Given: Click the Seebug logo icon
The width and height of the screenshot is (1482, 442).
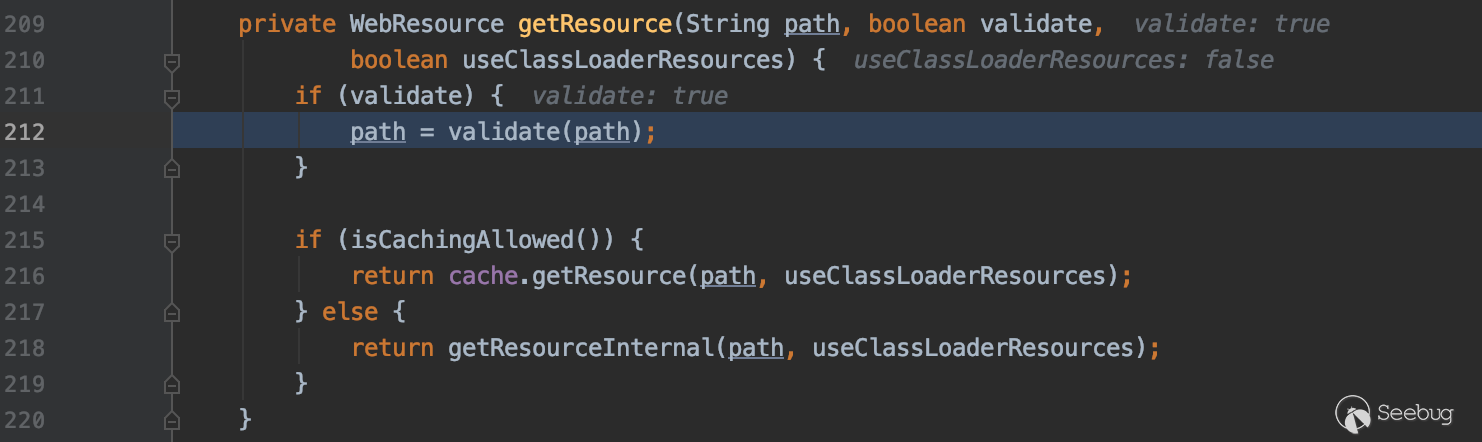Looking at the screenshot, I should (1353, 413).
